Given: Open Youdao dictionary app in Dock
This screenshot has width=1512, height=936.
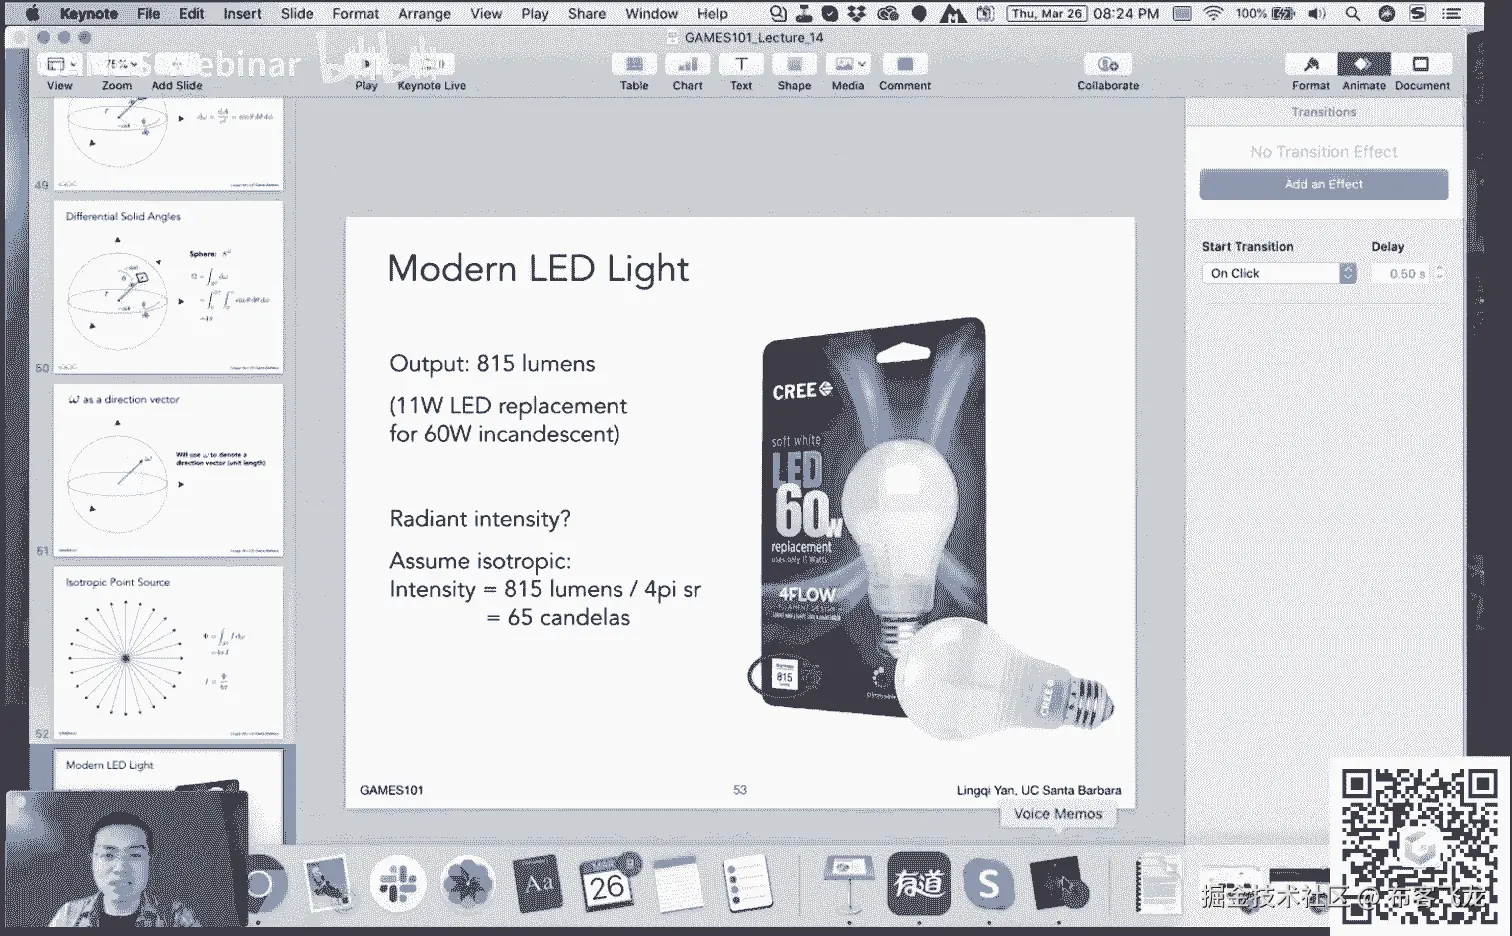Looking at the screenshot, I should click(919, 884).
